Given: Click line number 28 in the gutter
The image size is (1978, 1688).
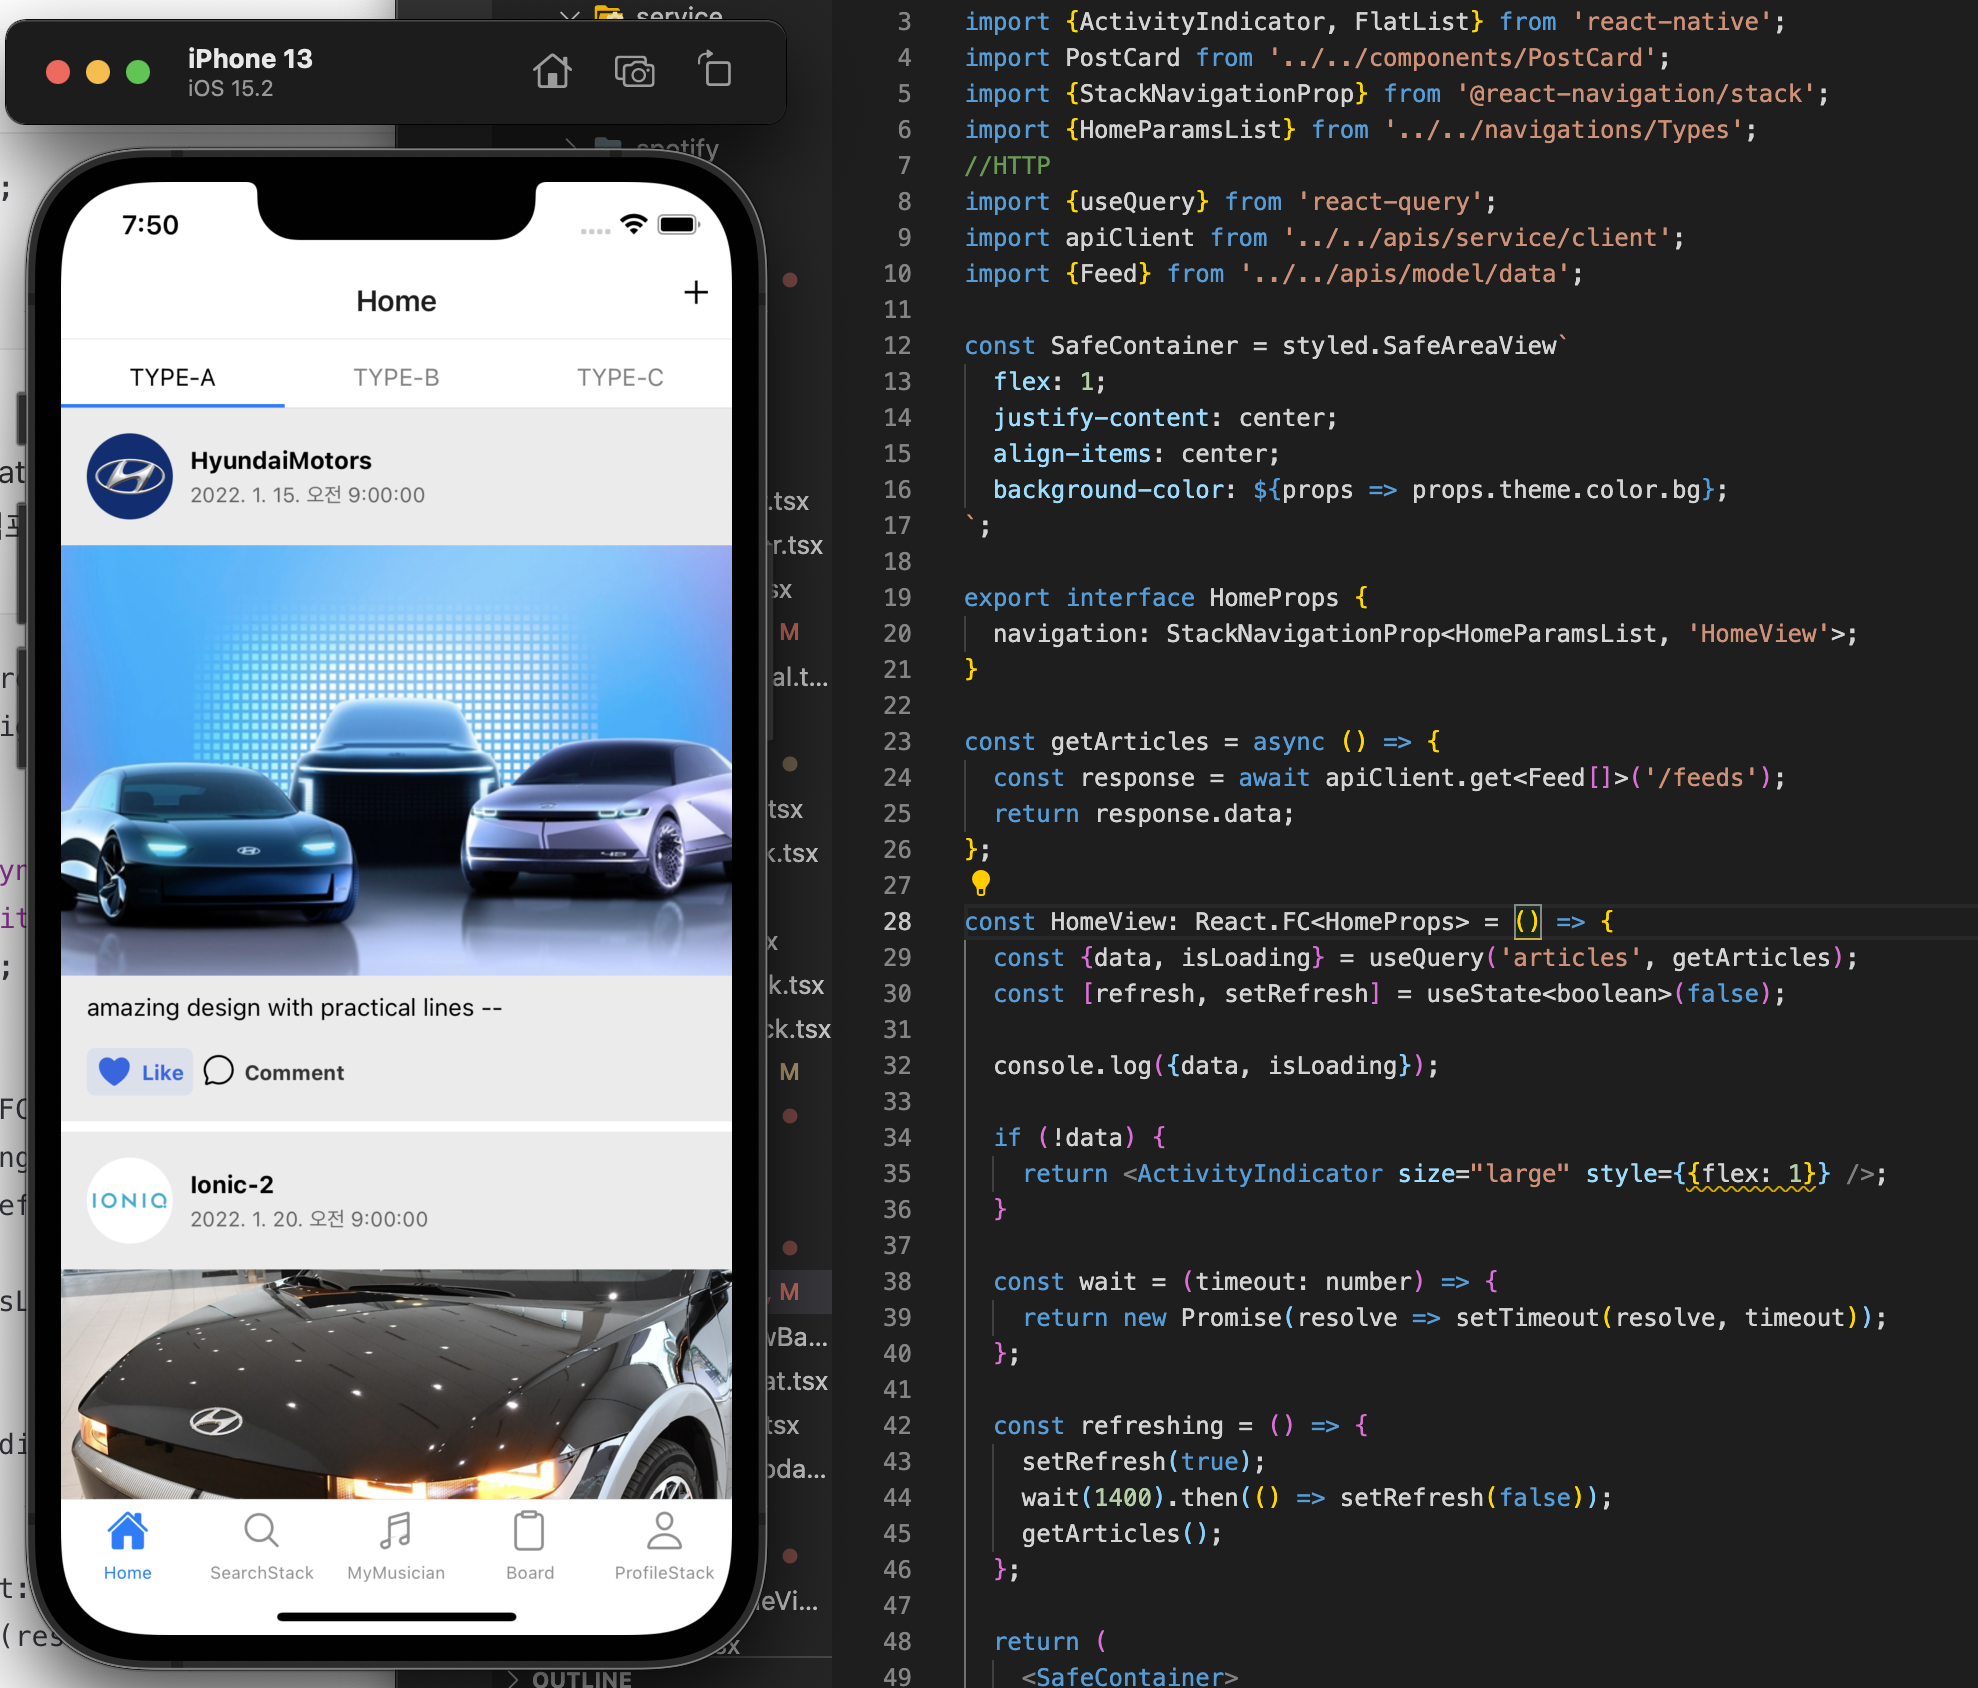Looking at the screenshot, I should point(897,922).
